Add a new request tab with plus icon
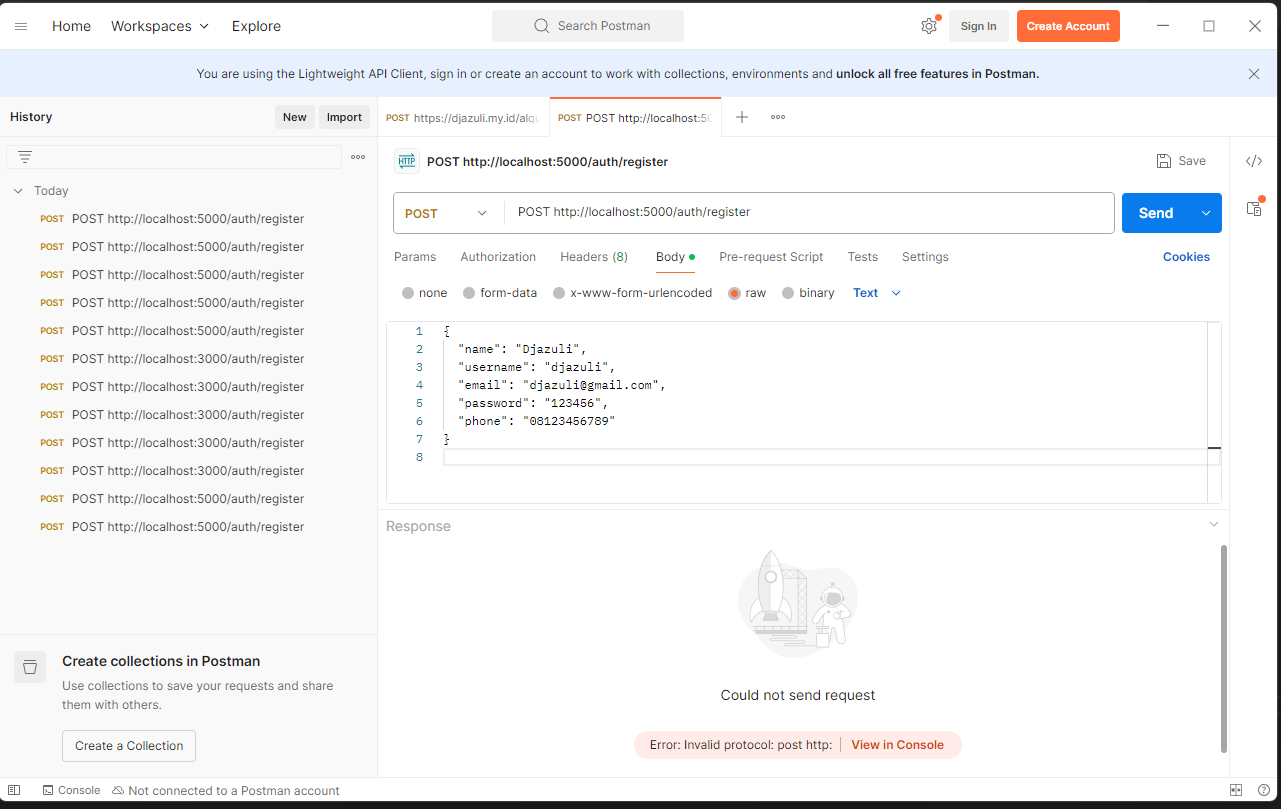The height and width of the screenshot is (809, 1281). (742, 117)
